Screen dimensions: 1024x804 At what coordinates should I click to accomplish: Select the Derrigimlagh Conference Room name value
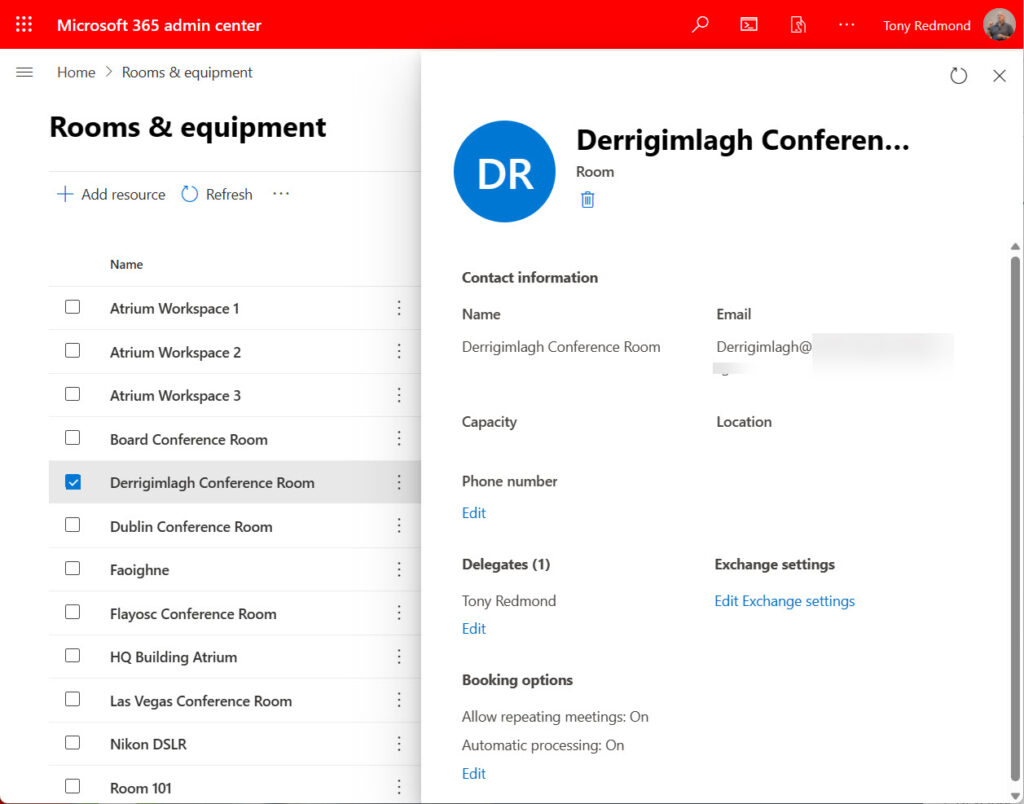[x=561, y=347]
